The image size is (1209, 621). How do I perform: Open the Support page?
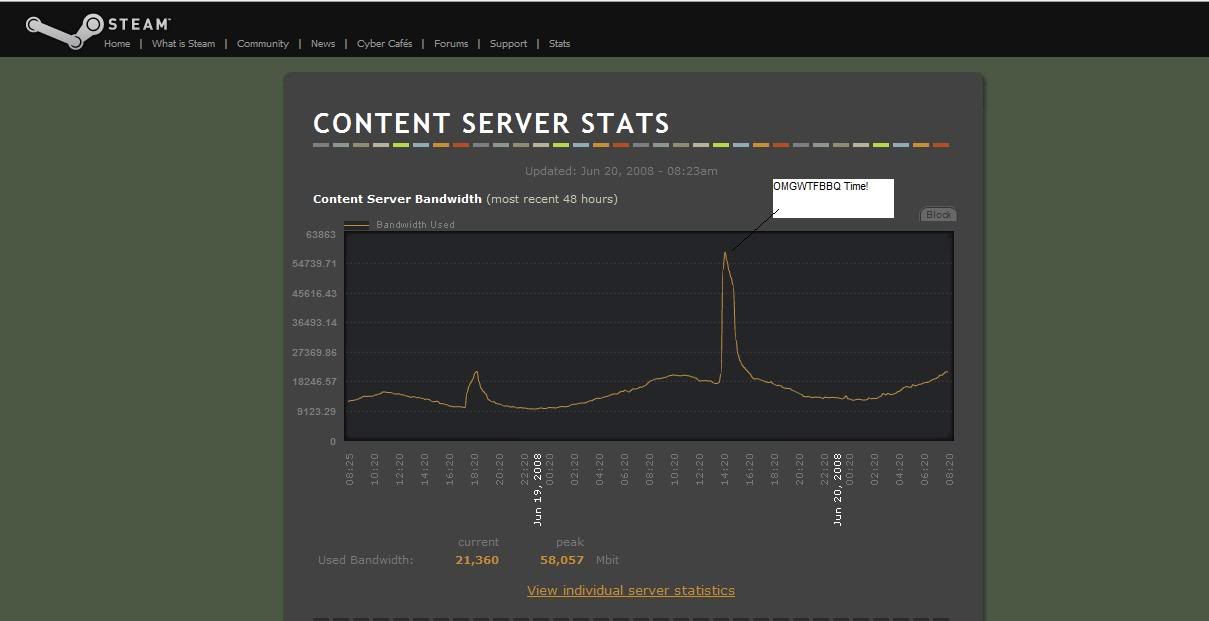(x=508, y=44)
